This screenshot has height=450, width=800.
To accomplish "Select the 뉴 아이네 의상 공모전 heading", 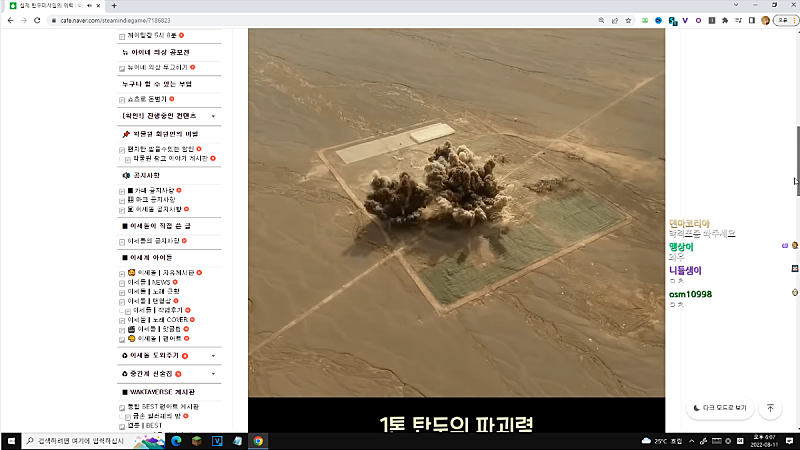I will click(x=156, y=52).
